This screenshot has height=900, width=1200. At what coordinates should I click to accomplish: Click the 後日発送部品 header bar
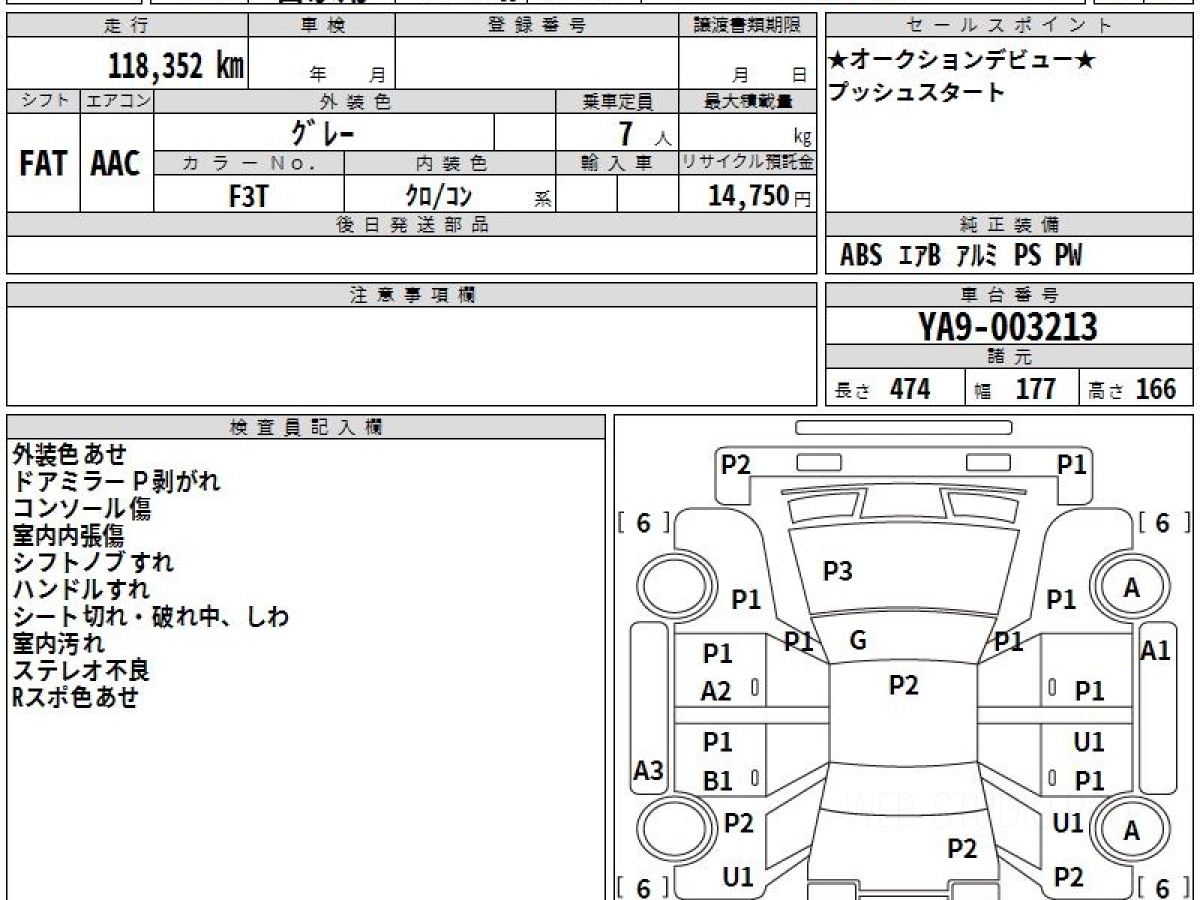click(412, 225)
